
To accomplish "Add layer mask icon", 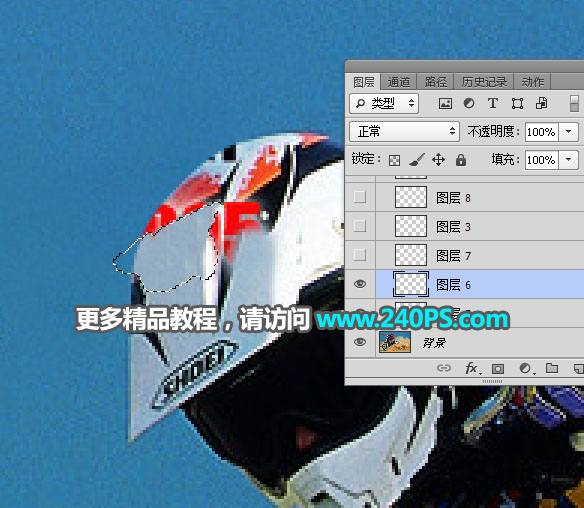I will 498,368.
